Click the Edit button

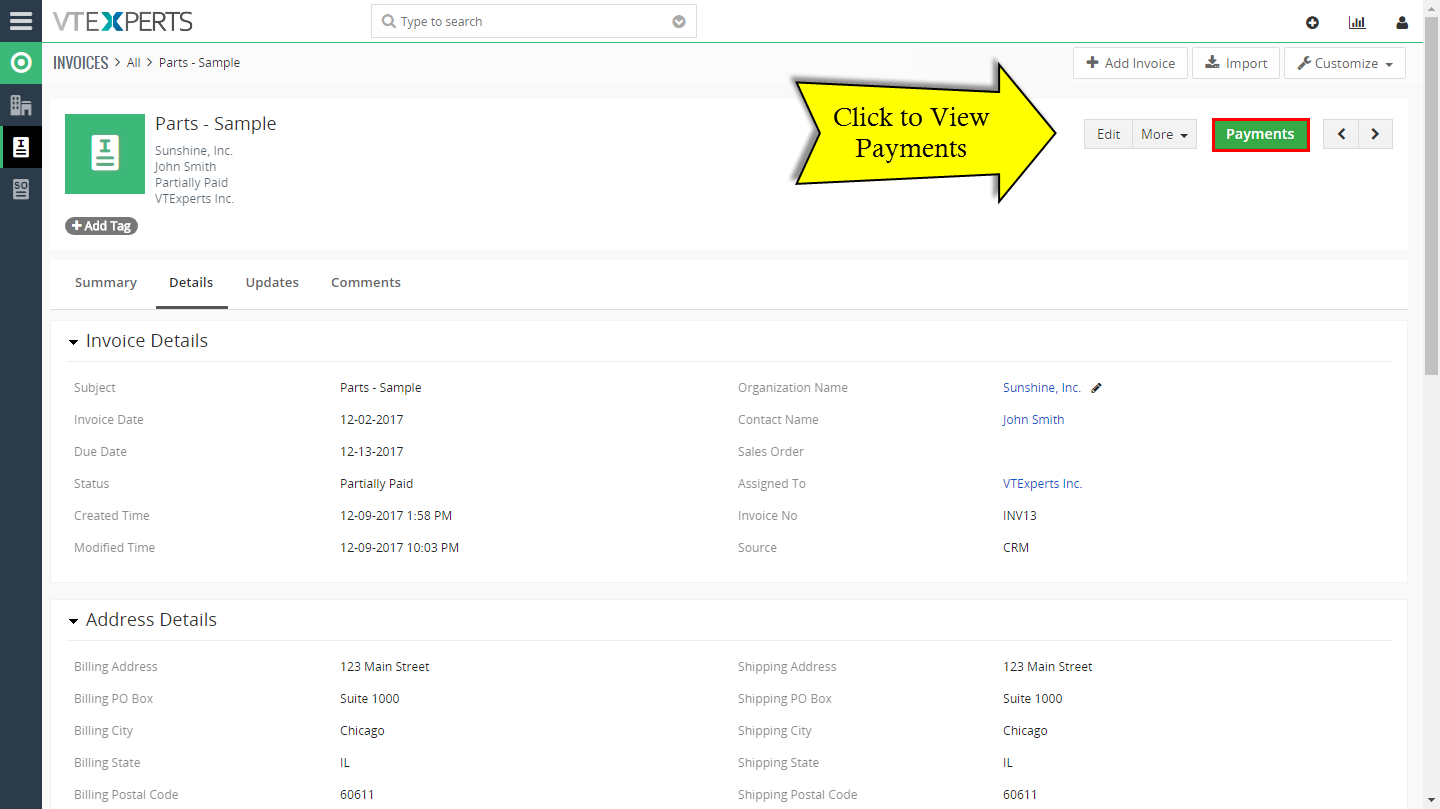pyautogui.click(x=1108, y=134)
